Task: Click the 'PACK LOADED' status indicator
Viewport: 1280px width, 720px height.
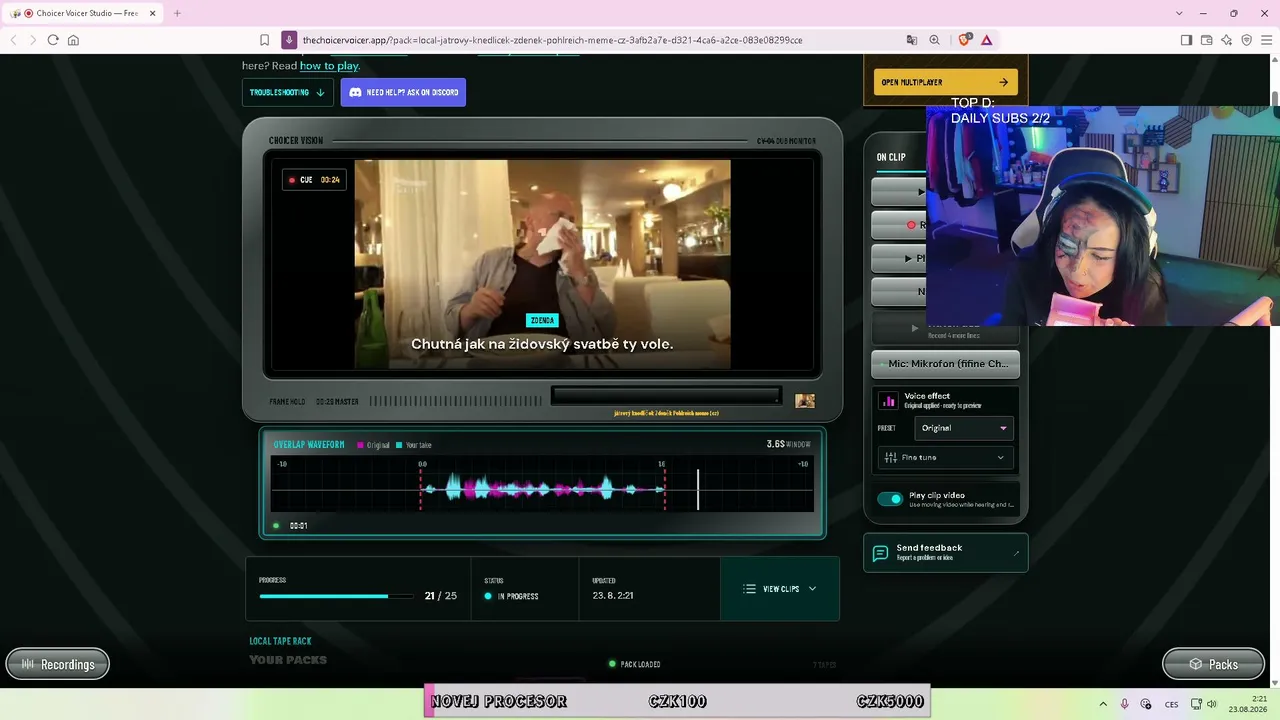Action: [x=635, y=664]
